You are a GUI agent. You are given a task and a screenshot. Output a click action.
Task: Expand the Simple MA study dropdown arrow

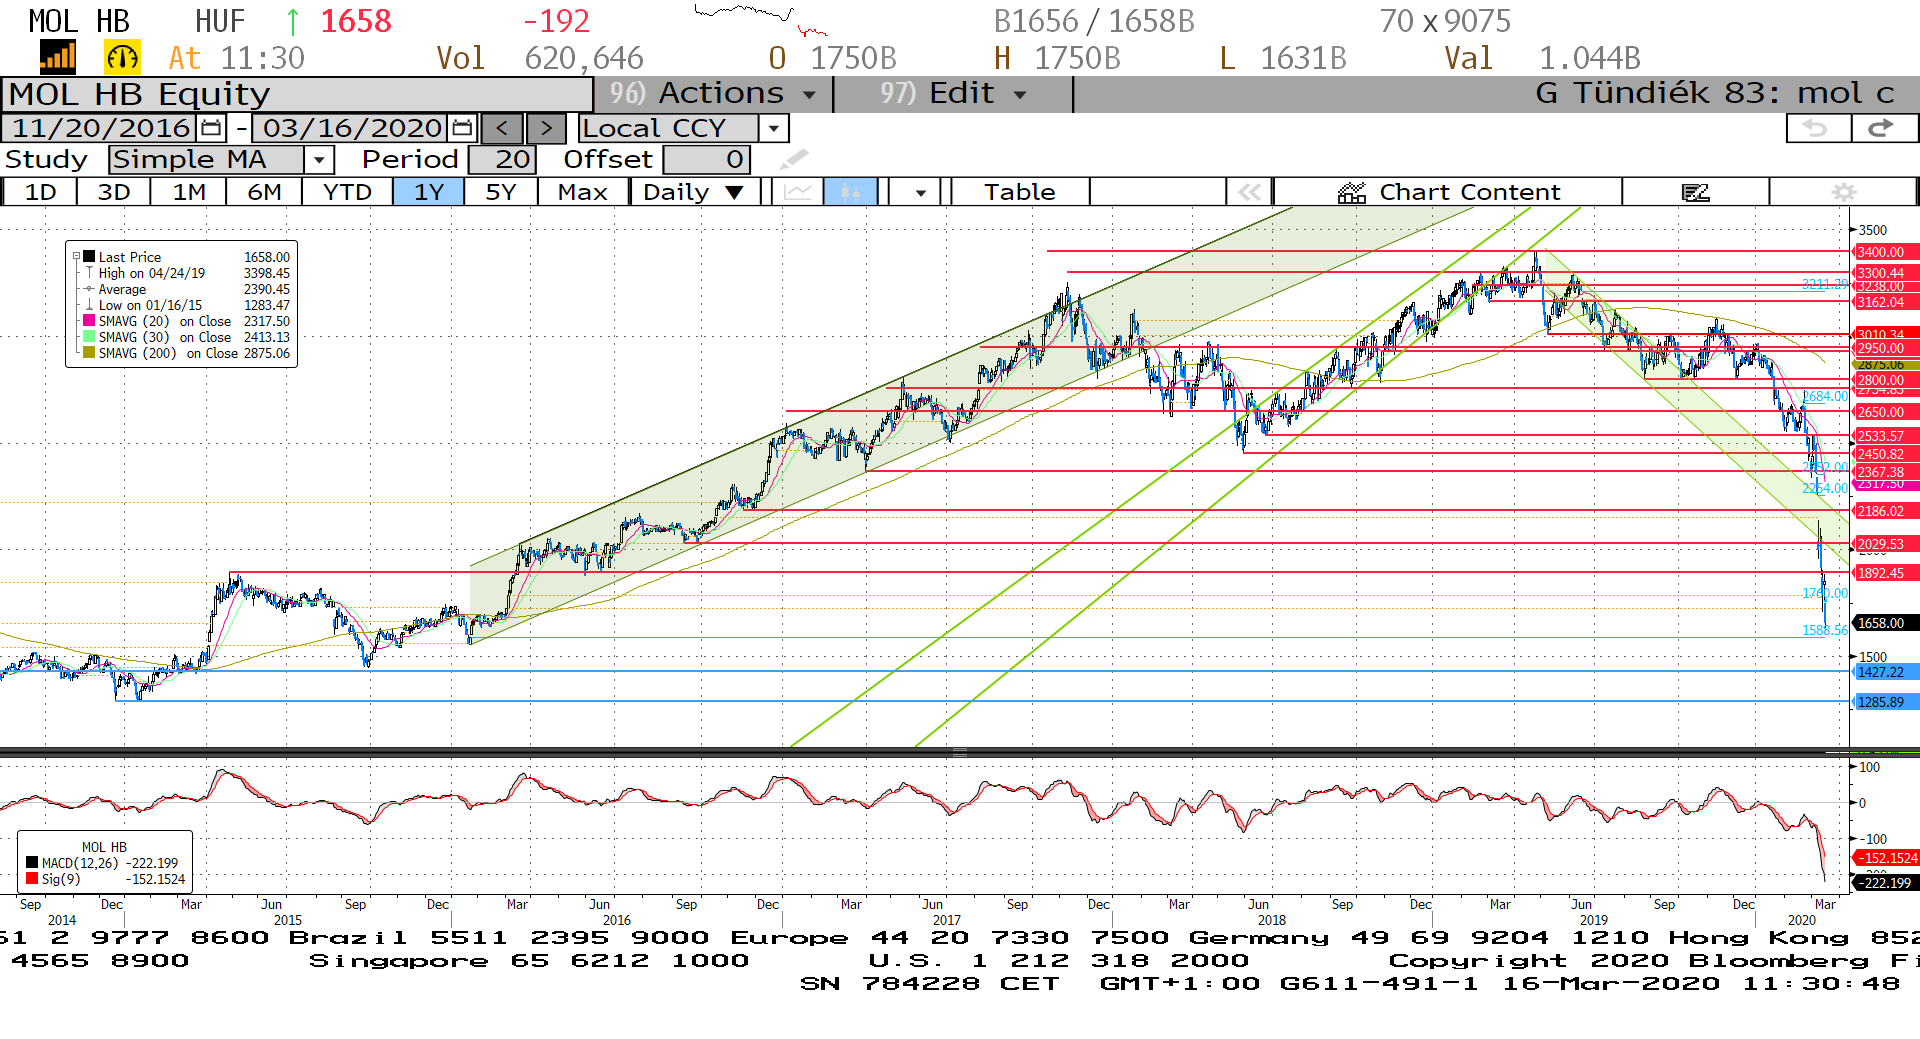[319, 159]
